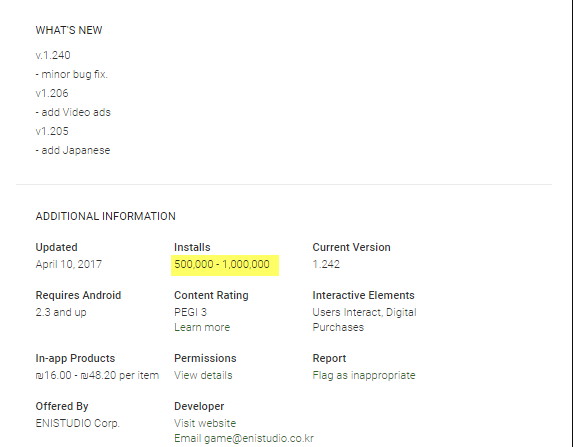Click the ENISTUDIO Corp. offered by name
Viewport: 573px width, 447px height.
pyautogui.click(x=77, y=423)
